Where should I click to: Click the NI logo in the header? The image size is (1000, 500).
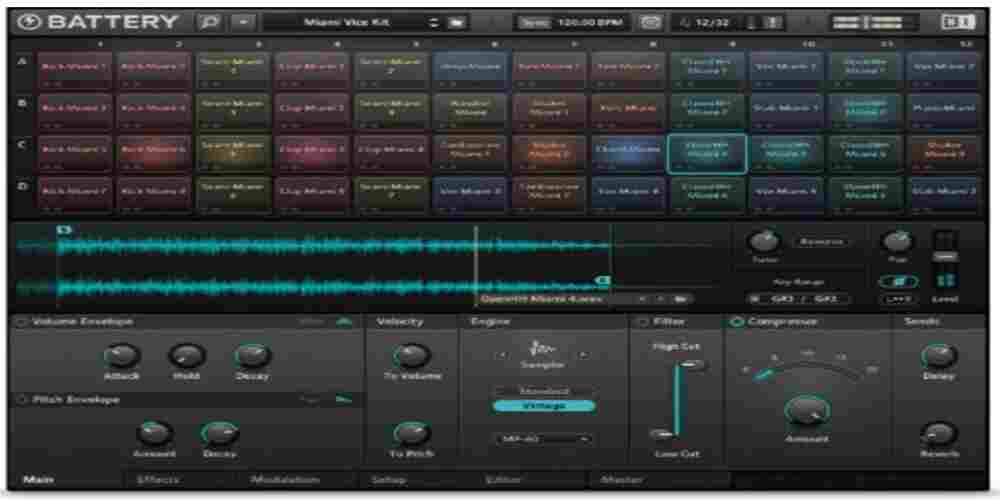coord(957,23)
